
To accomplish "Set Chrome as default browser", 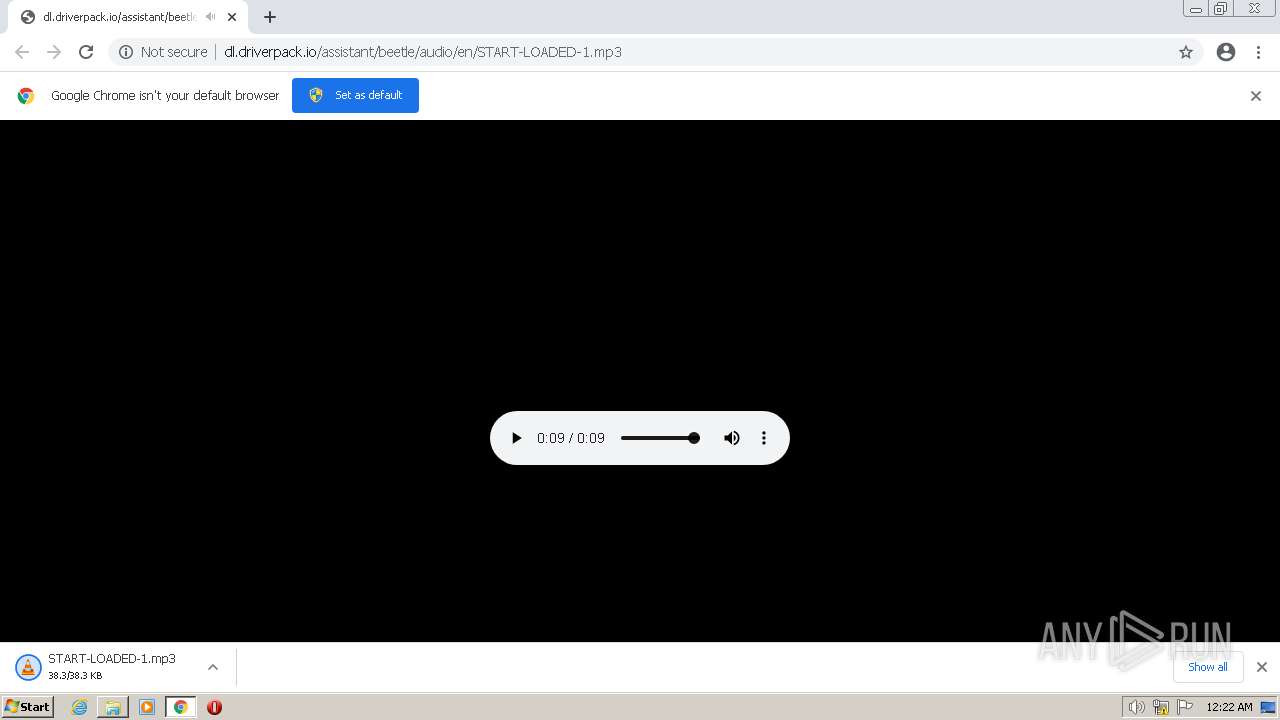I will click(x=355, y=95).
